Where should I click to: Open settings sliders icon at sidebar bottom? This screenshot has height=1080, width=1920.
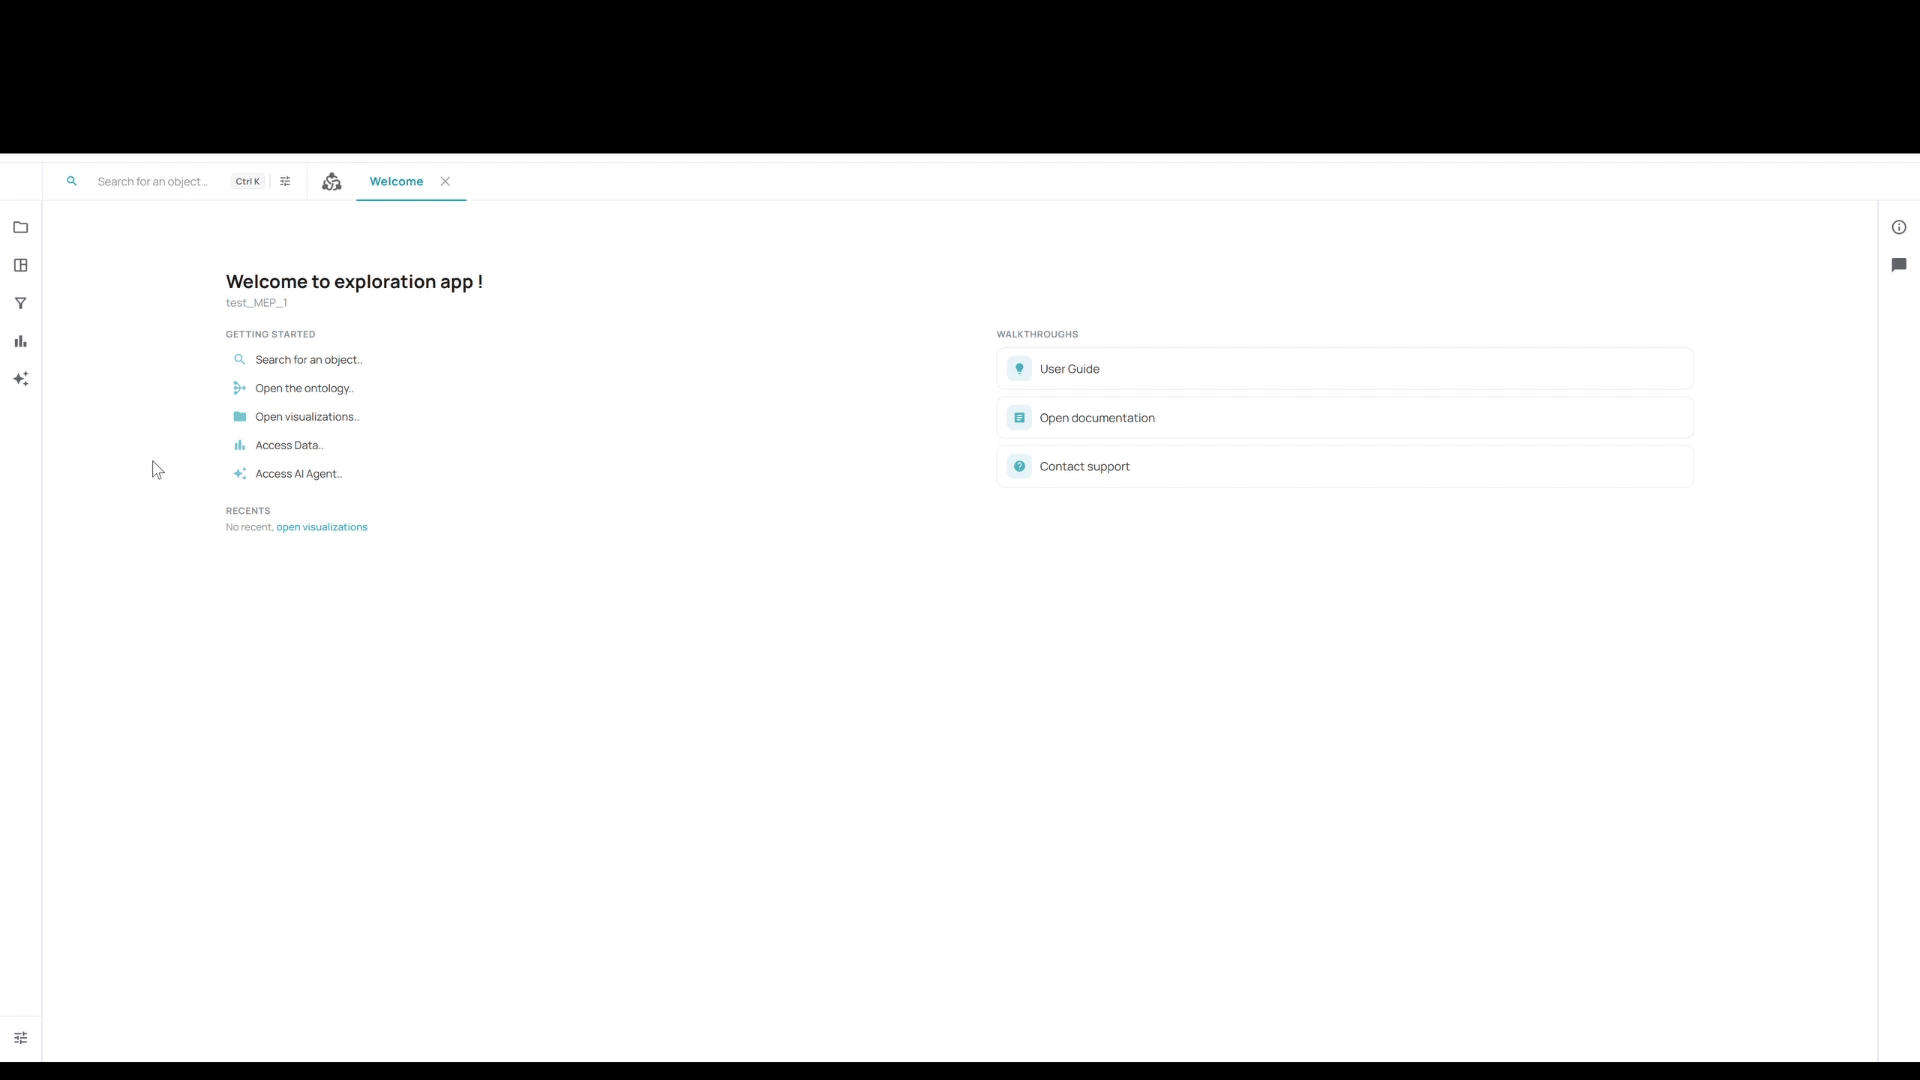point(20,1038)
